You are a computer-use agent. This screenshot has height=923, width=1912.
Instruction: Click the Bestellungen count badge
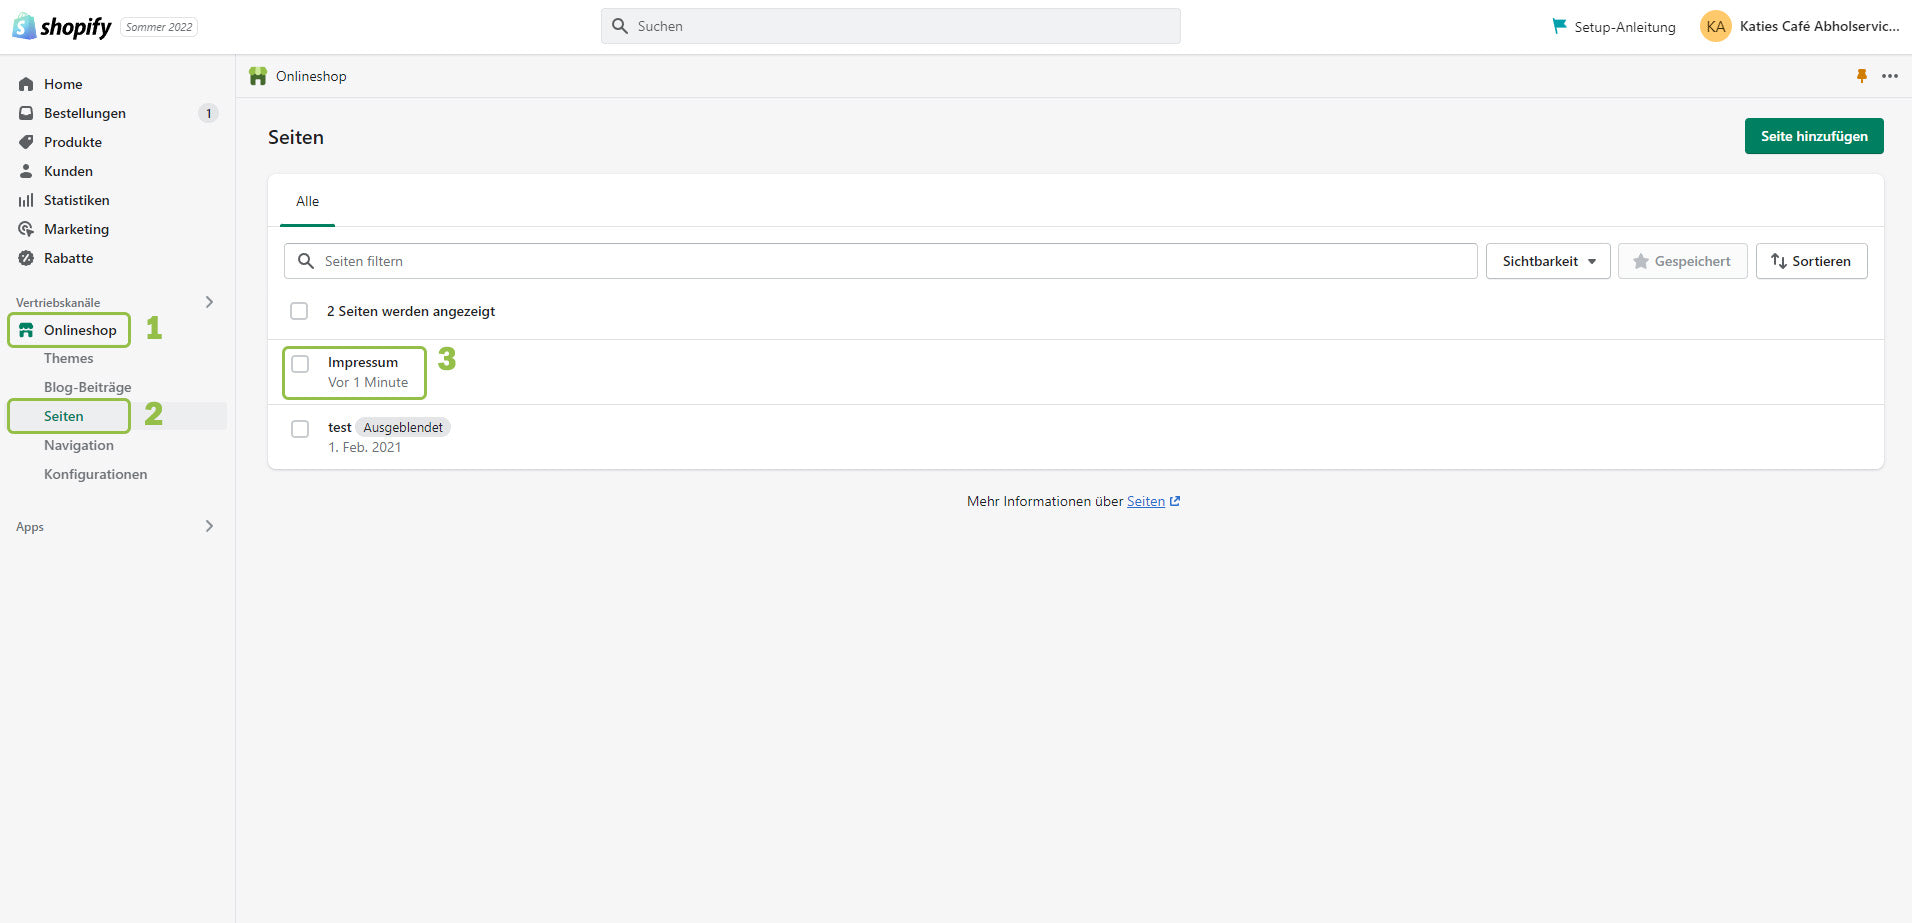(x=208, y=113)
